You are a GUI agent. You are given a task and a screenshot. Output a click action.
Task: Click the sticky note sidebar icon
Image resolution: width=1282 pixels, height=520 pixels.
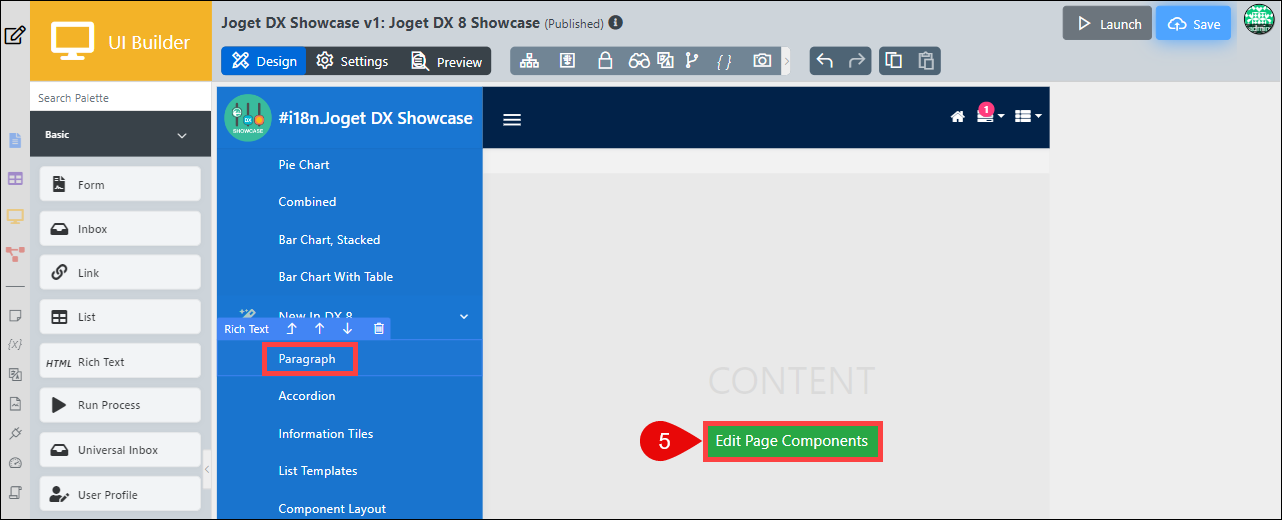click(15, 315)
